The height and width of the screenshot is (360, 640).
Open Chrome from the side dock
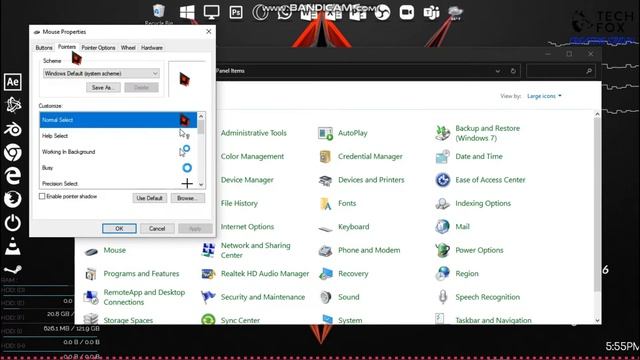(x=13, y=153)
